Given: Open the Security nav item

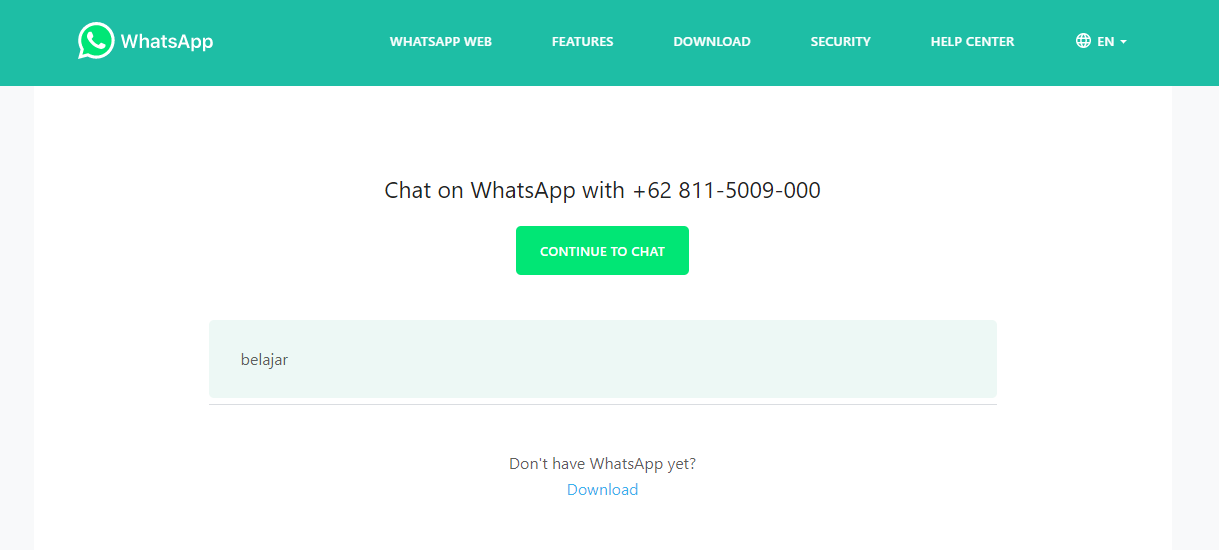Looking at the screenshot, I should 841,42.
